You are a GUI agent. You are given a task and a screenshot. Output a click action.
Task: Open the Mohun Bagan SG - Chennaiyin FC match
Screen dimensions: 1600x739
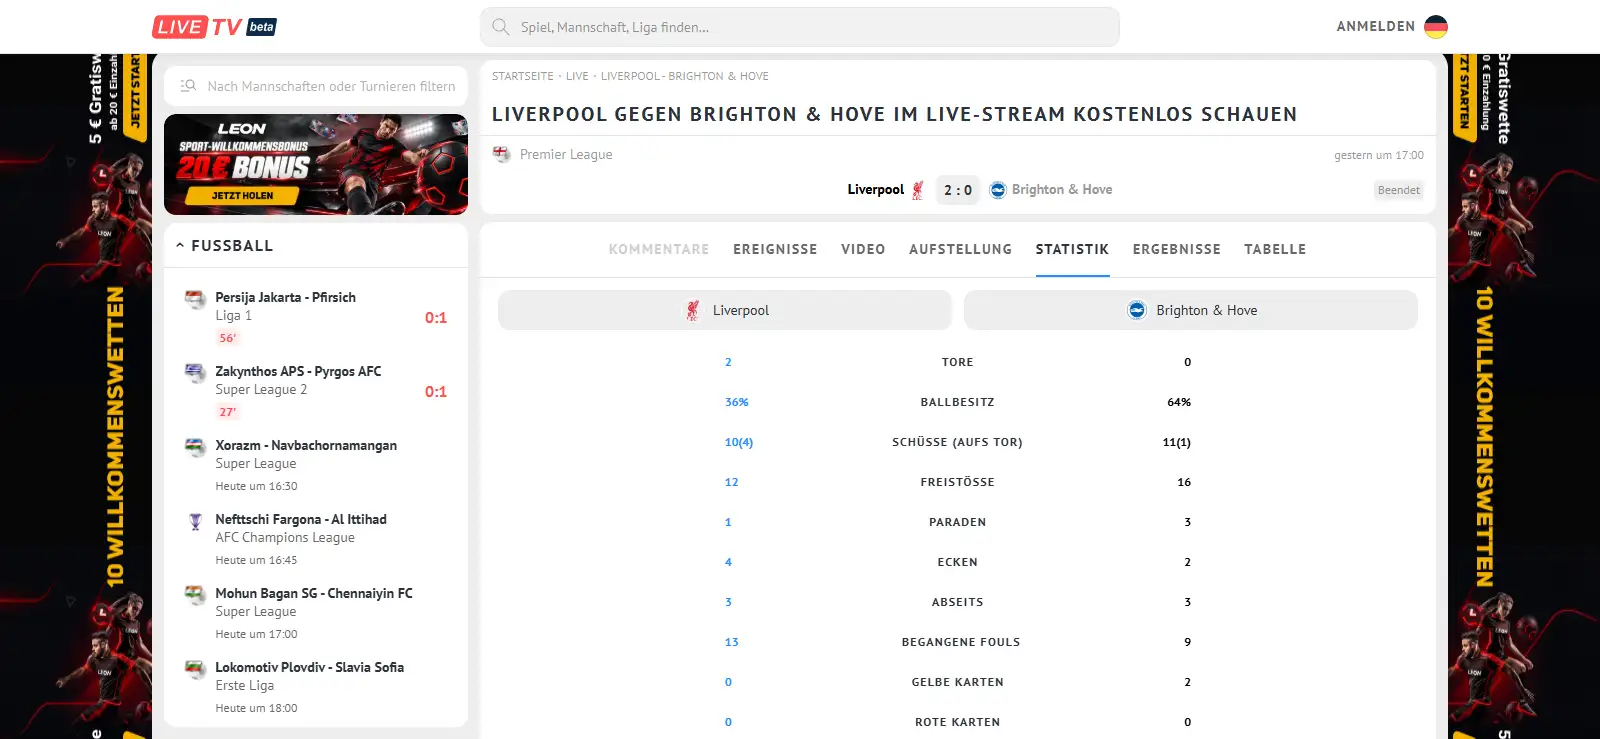pyautogui.click(x=316, y=612)
